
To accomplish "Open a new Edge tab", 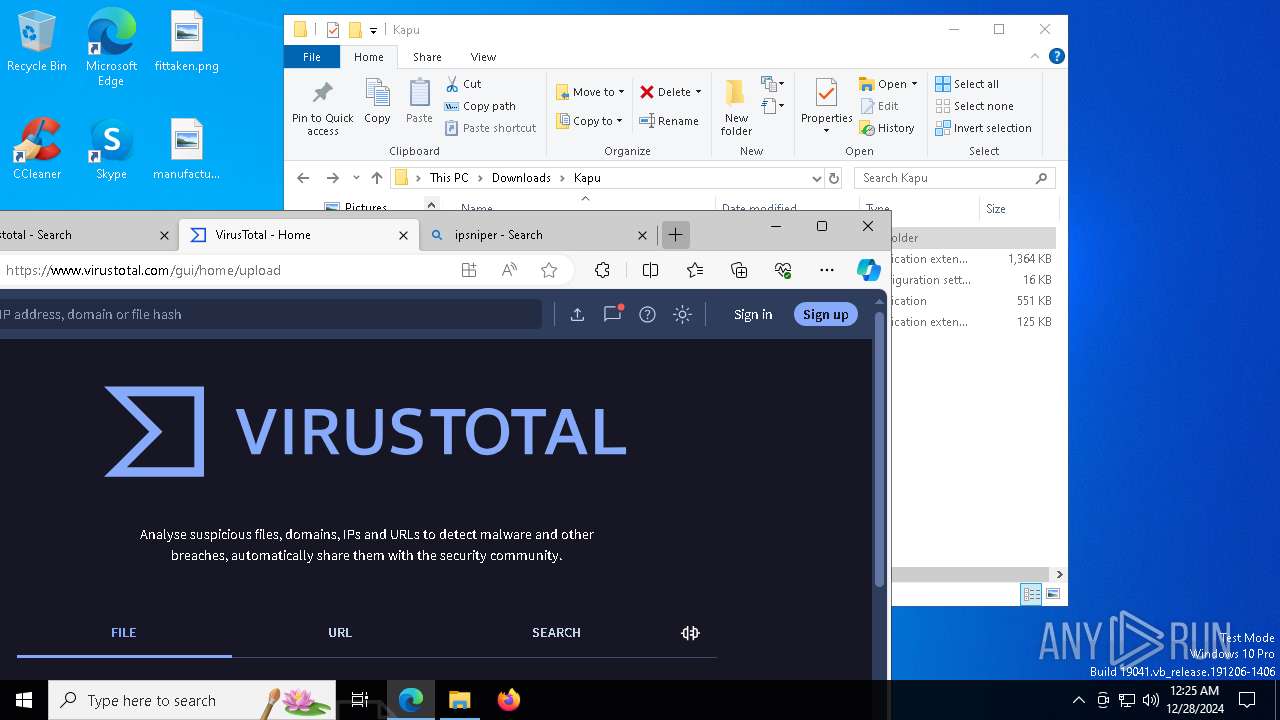I will coord(675,235).
